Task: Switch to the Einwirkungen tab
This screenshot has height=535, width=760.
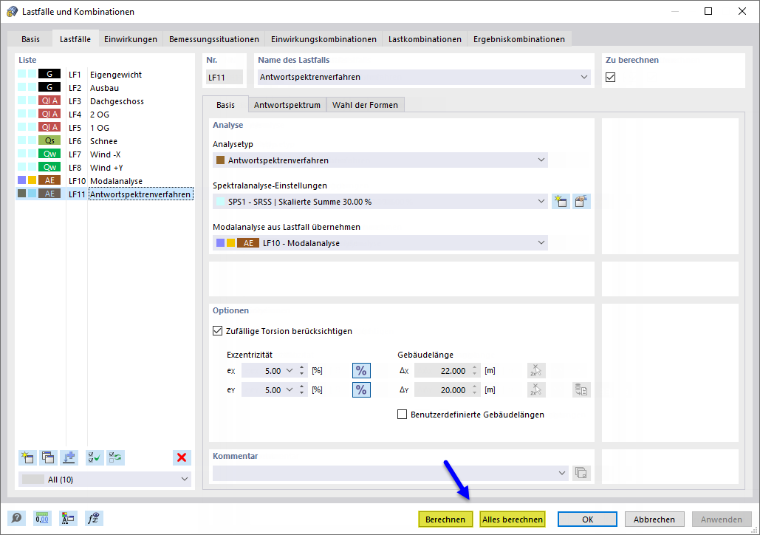Action: pyautogui.click(x=130, y=39)
